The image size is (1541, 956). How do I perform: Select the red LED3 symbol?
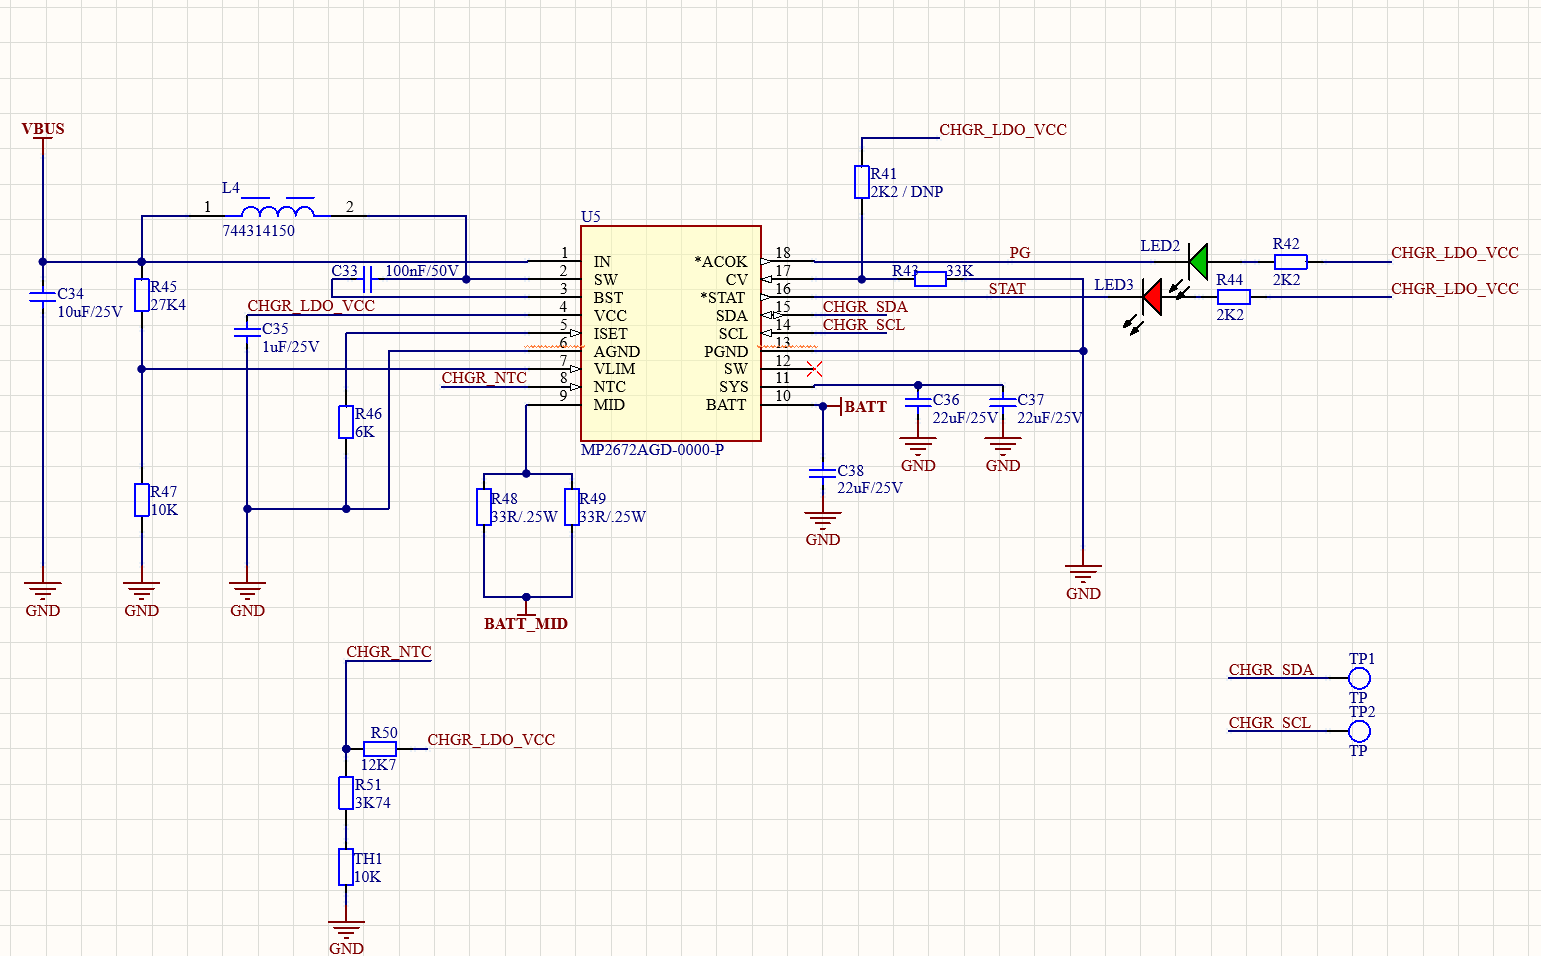click(x=1151, y=298)
